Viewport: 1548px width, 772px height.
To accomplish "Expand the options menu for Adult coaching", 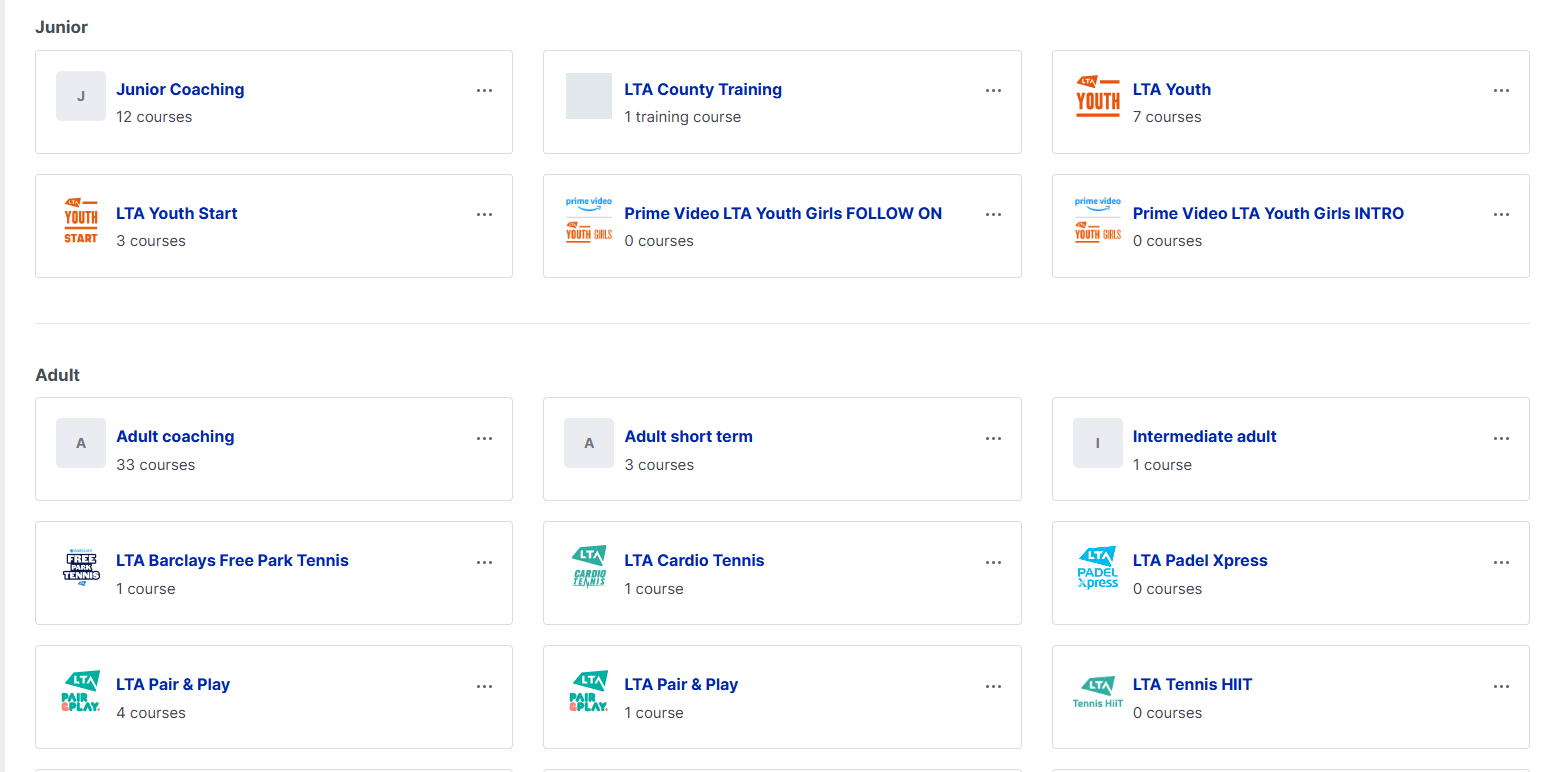I will tap(484, 438).
